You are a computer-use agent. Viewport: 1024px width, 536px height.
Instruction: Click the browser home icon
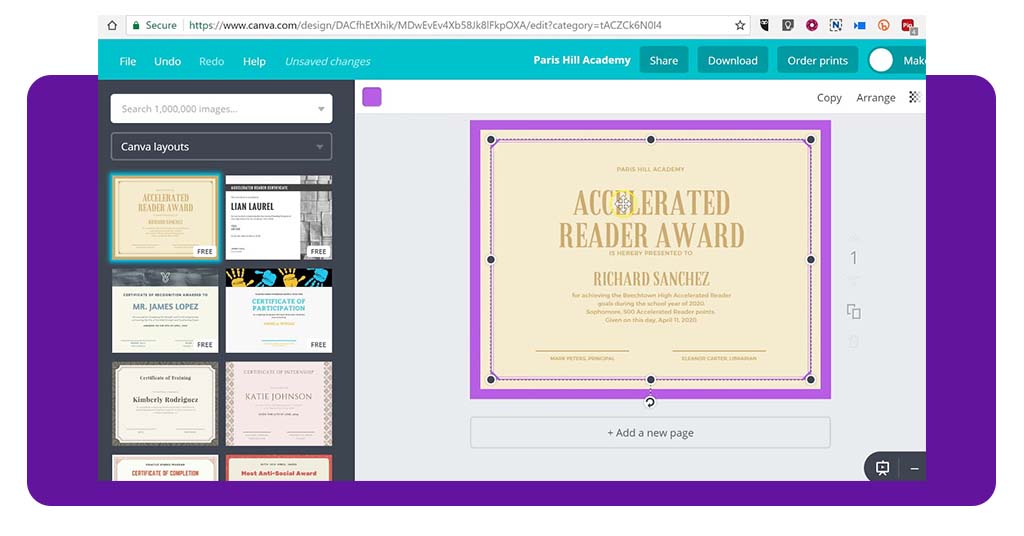coord(112,25)
